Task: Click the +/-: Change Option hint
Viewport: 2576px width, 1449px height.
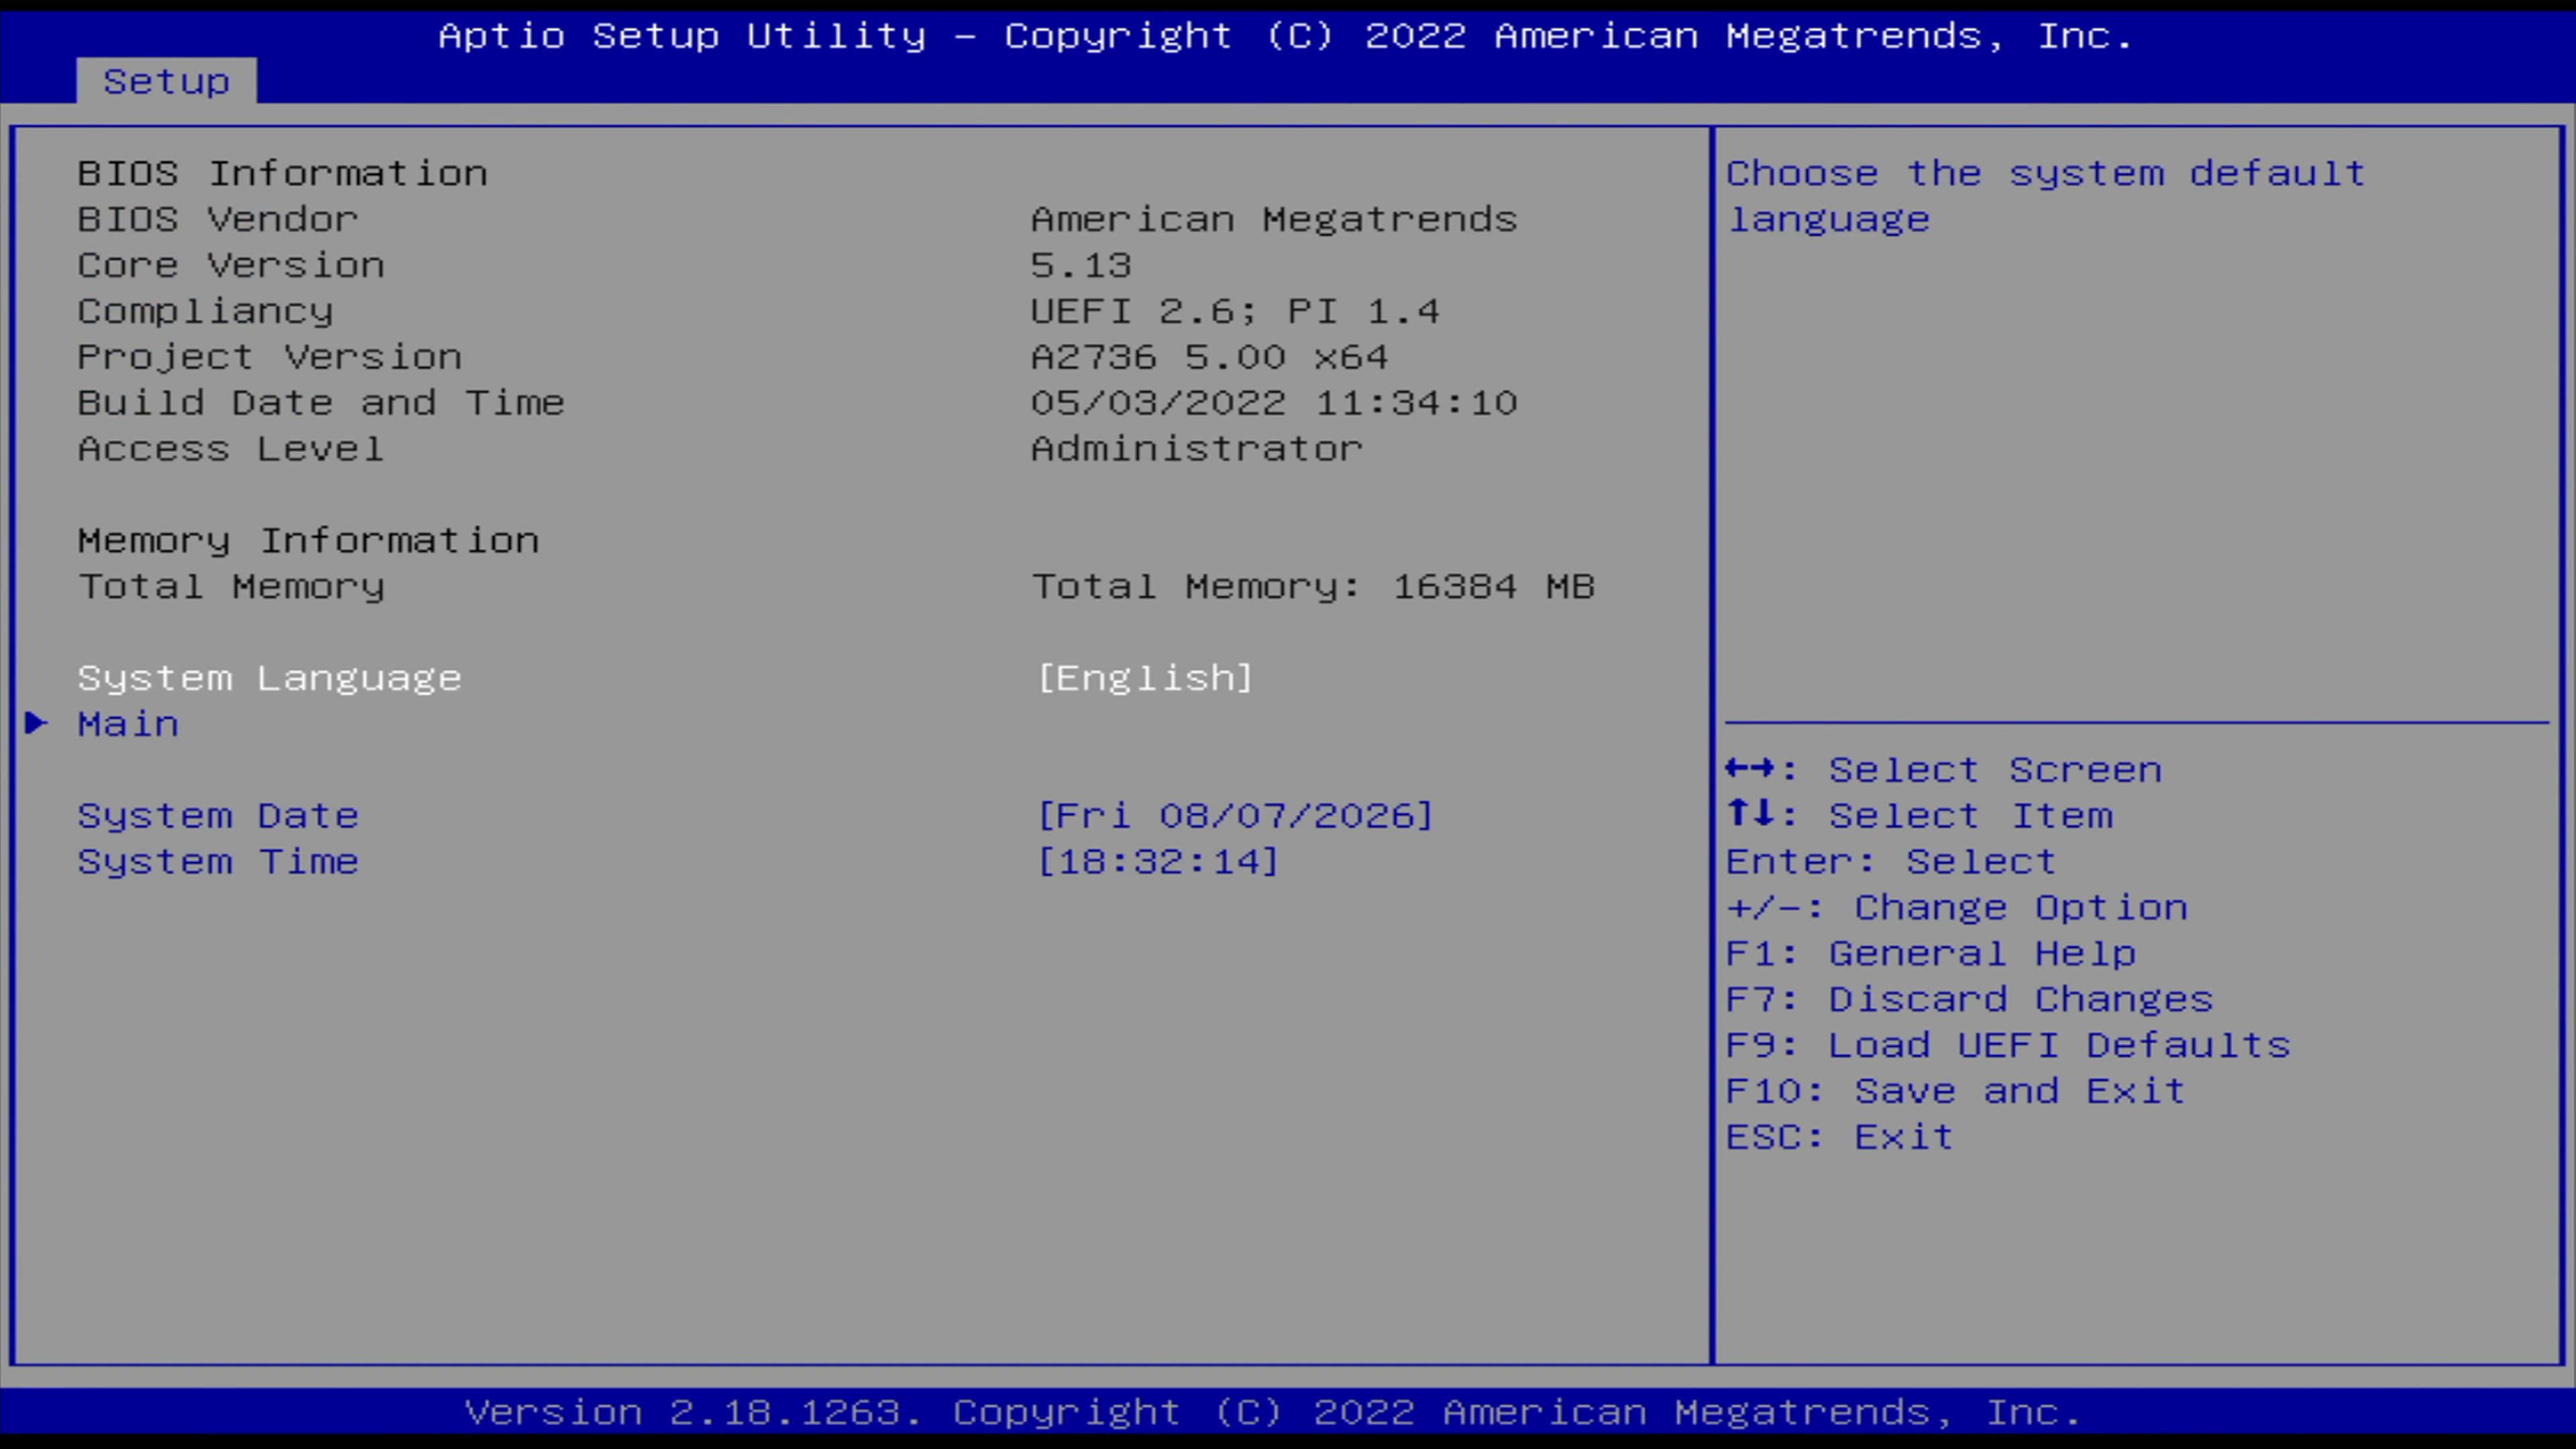Action: 1957,908
